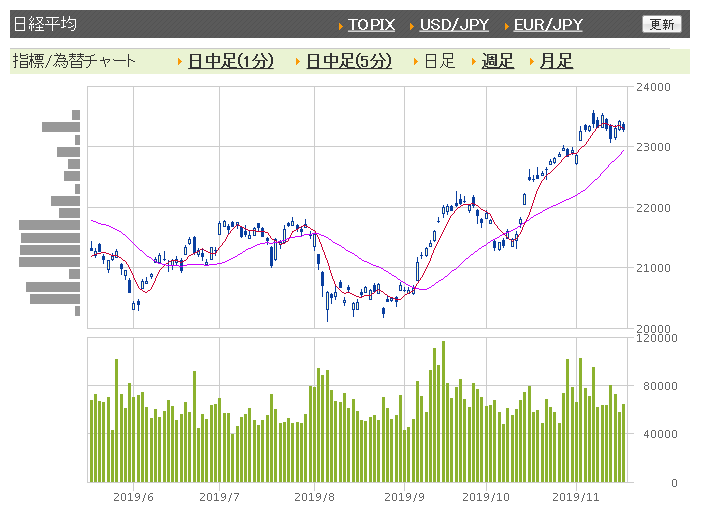Click the 2019/6 date axis label
Image resolution: width=701 pixels, height=525 pixels.
[133, 497]
